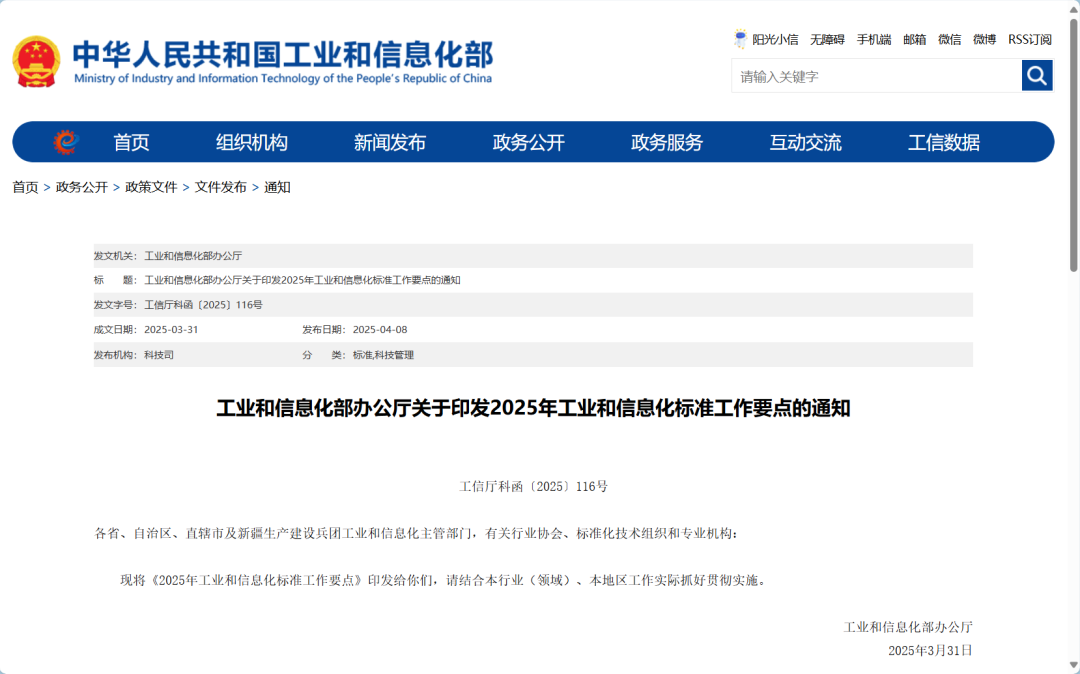The height and width of the screenshot is (674, 1080).
Task: Go to 新闻发布 section
Action: pyautogui.click(x=390, y=143)
